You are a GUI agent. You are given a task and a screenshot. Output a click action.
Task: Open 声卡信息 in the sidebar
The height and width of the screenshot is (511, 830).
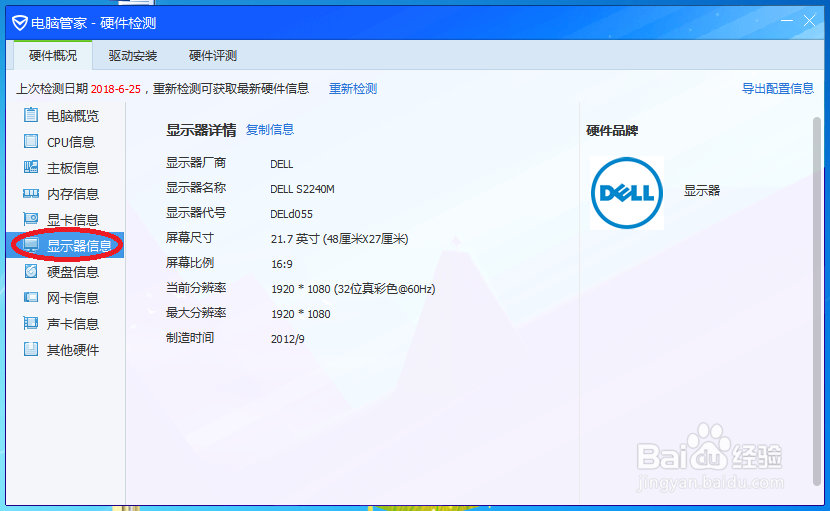65,324
